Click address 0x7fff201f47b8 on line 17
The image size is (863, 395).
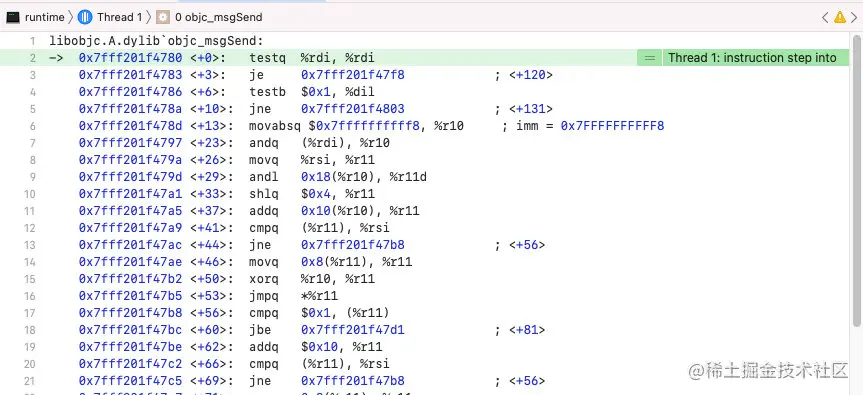click(130, 313)
